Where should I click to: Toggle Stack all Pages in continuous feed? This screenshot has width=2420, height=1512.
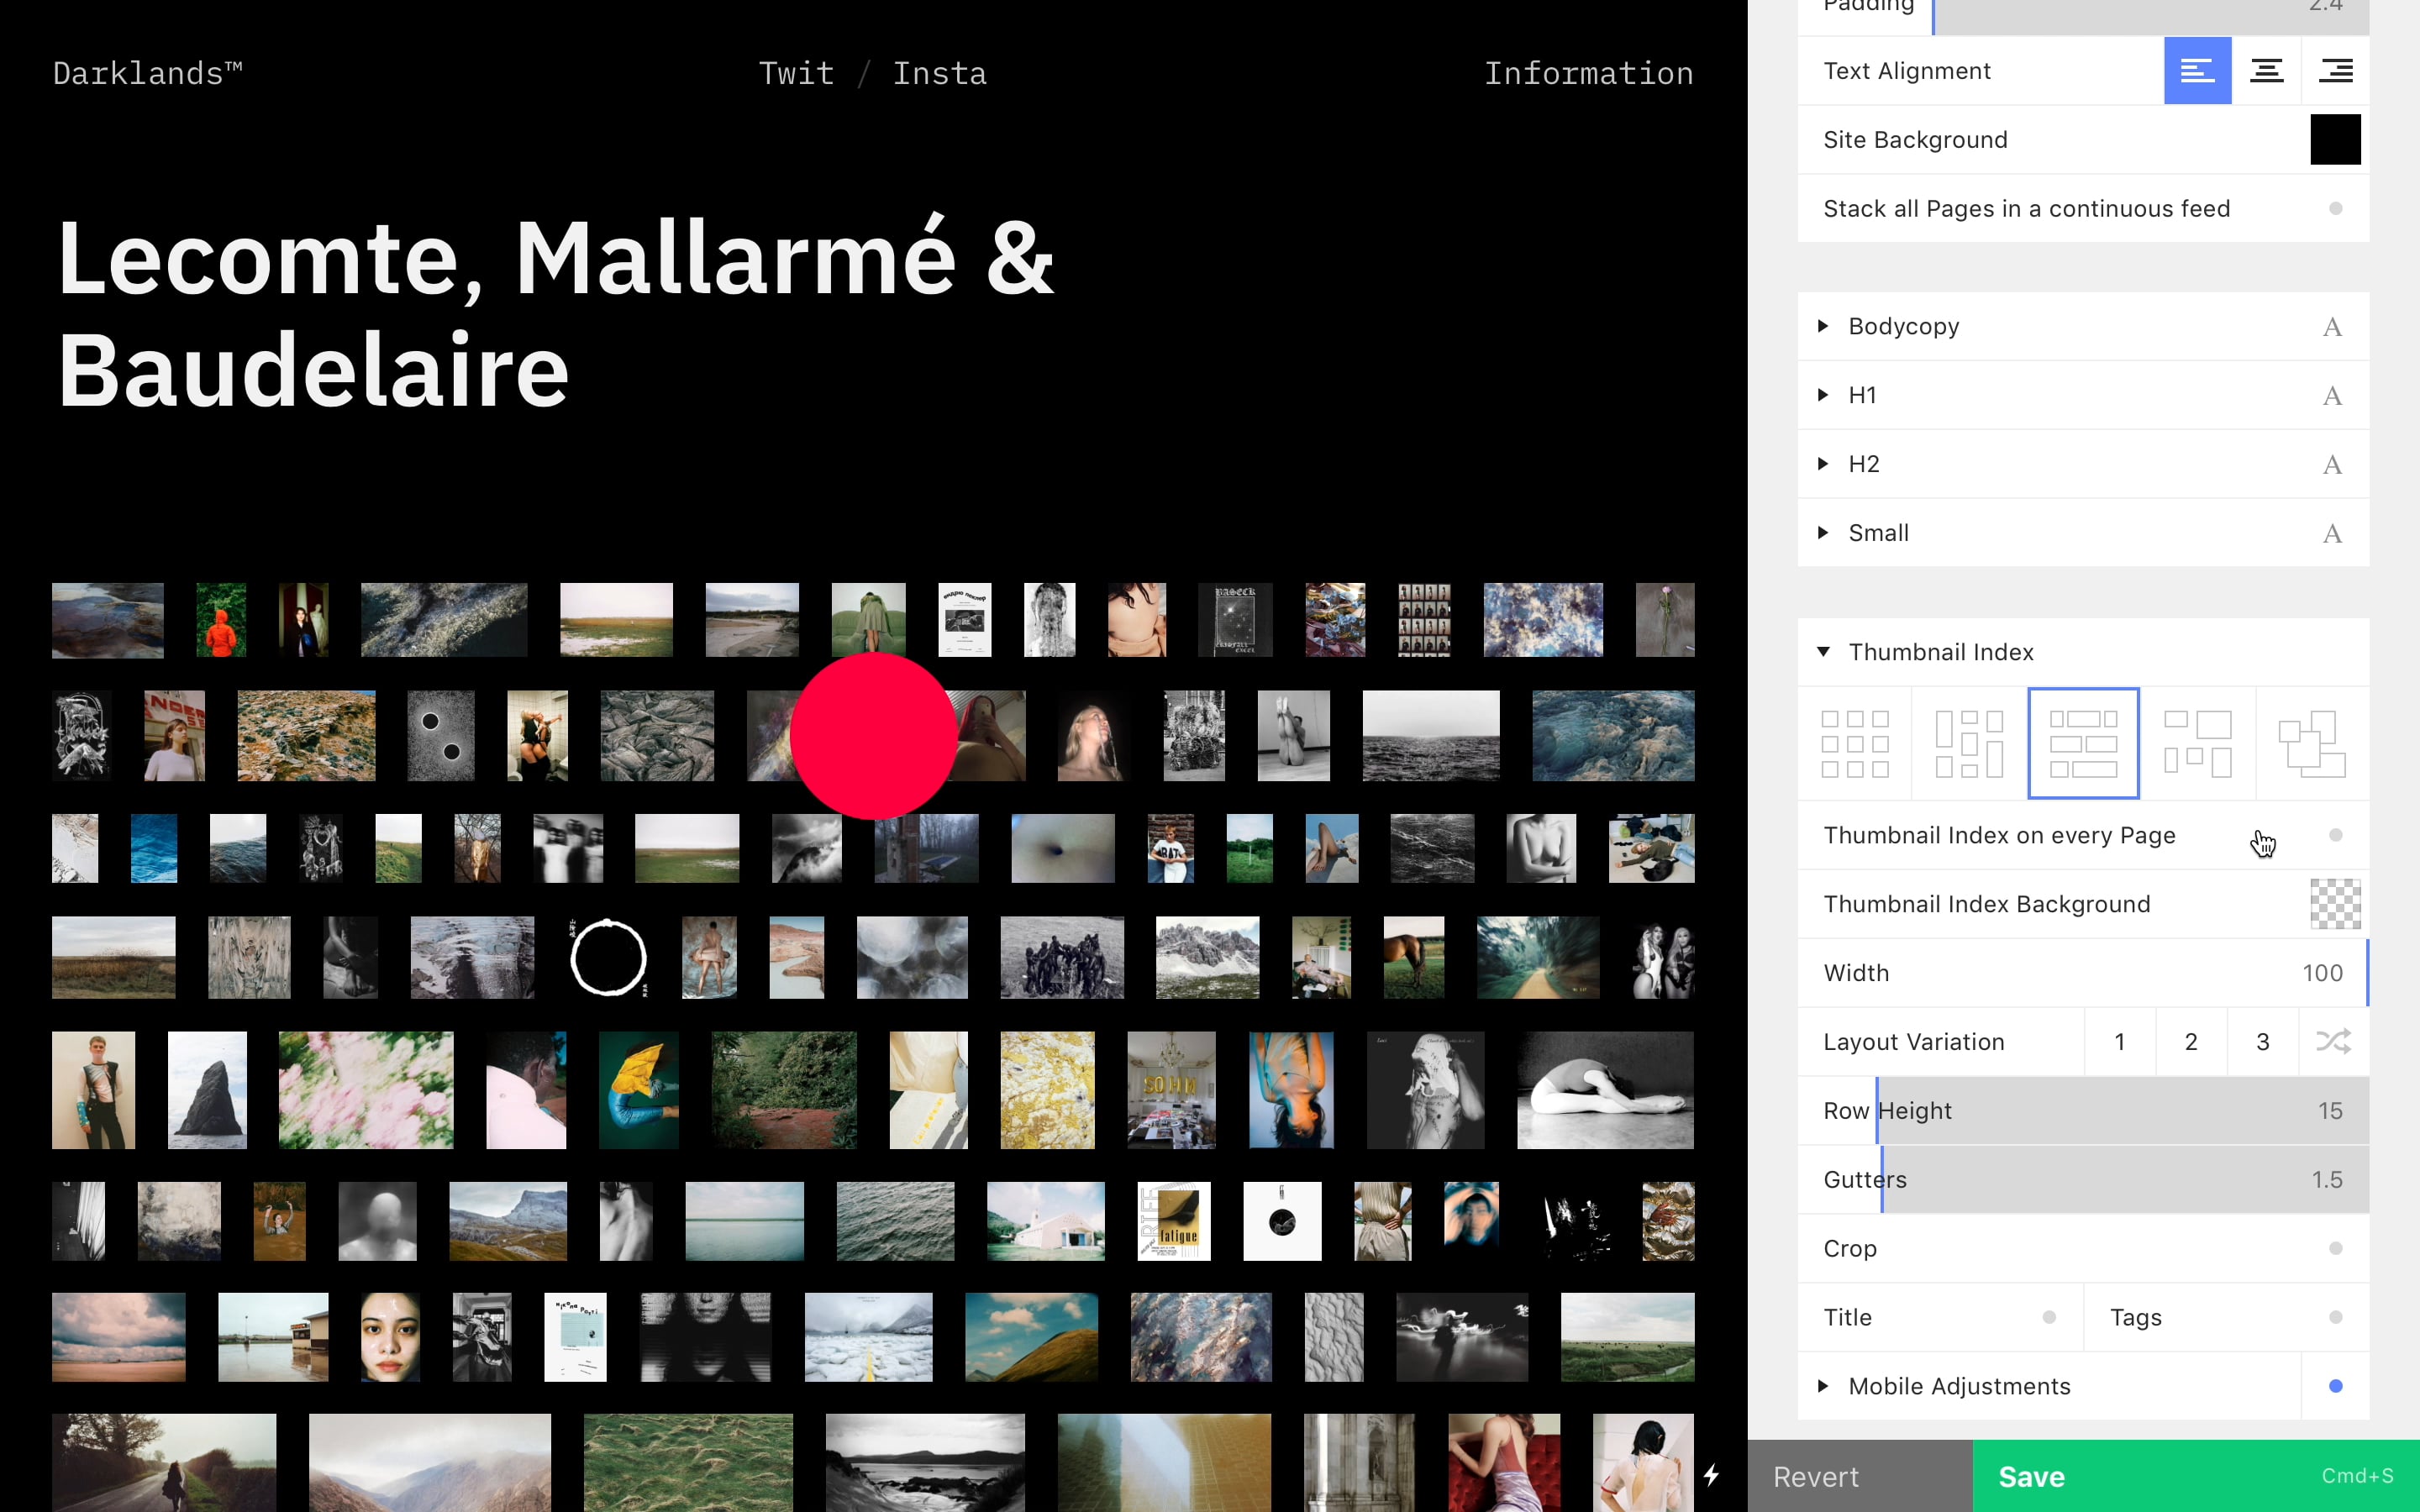pyautogui.click(x=2335, y=209)
